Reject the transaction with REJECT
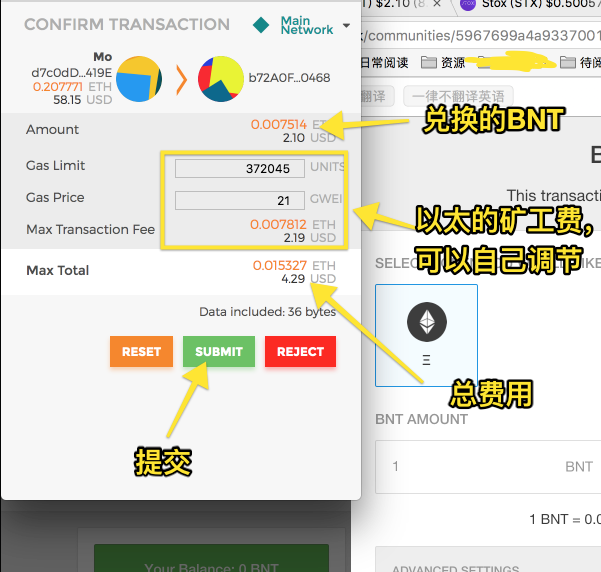Viewport: 601px width, 572px height. [300, 352]
